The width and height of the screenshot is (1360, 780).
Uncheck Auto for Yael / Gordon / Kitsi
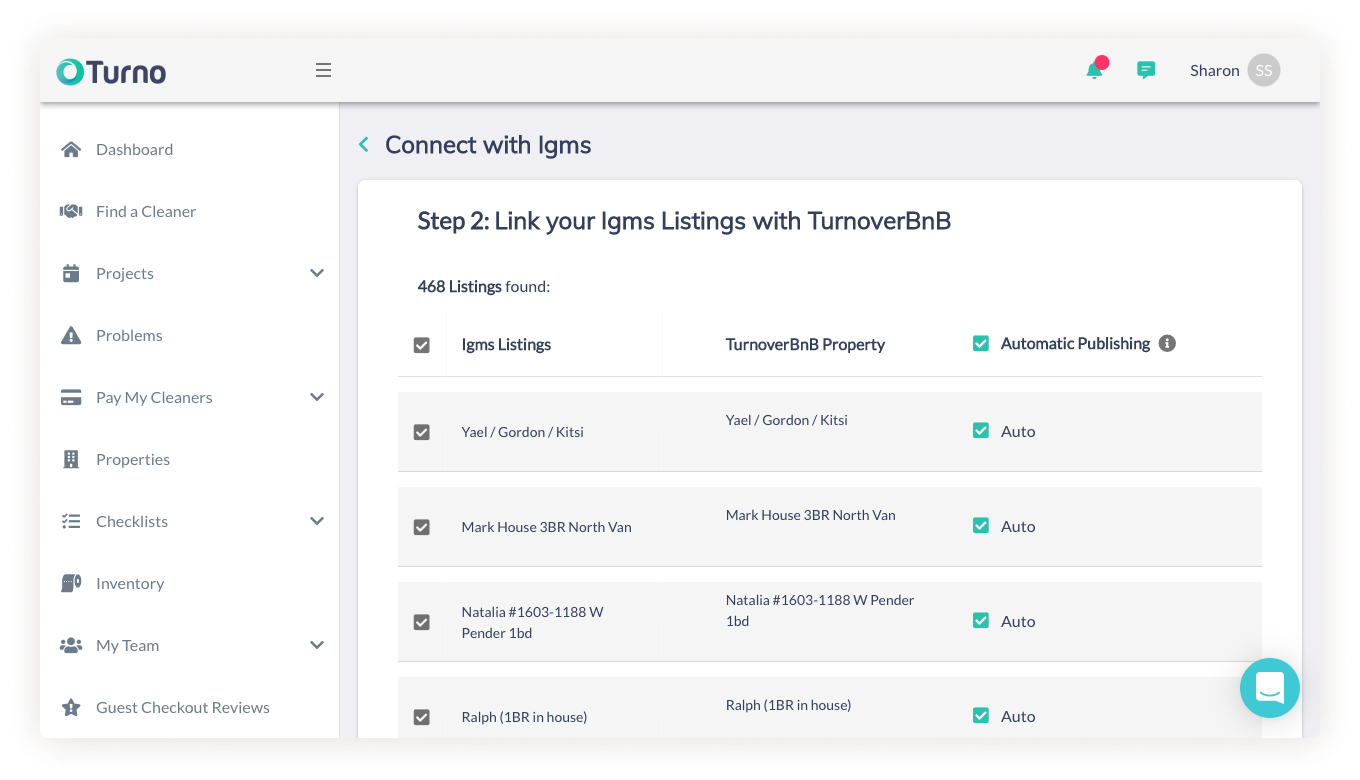point(981,431)
